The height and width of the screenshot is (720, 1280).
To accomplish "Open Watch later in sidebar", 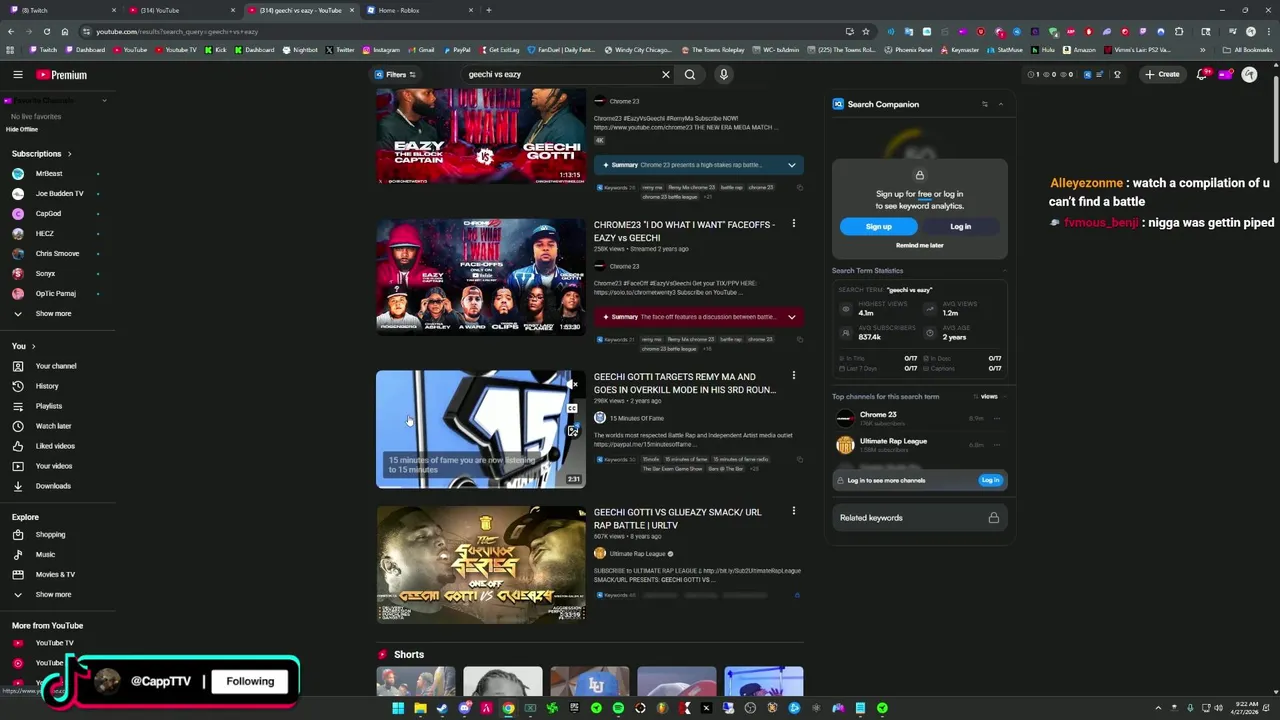I will (x=53, y=426).
